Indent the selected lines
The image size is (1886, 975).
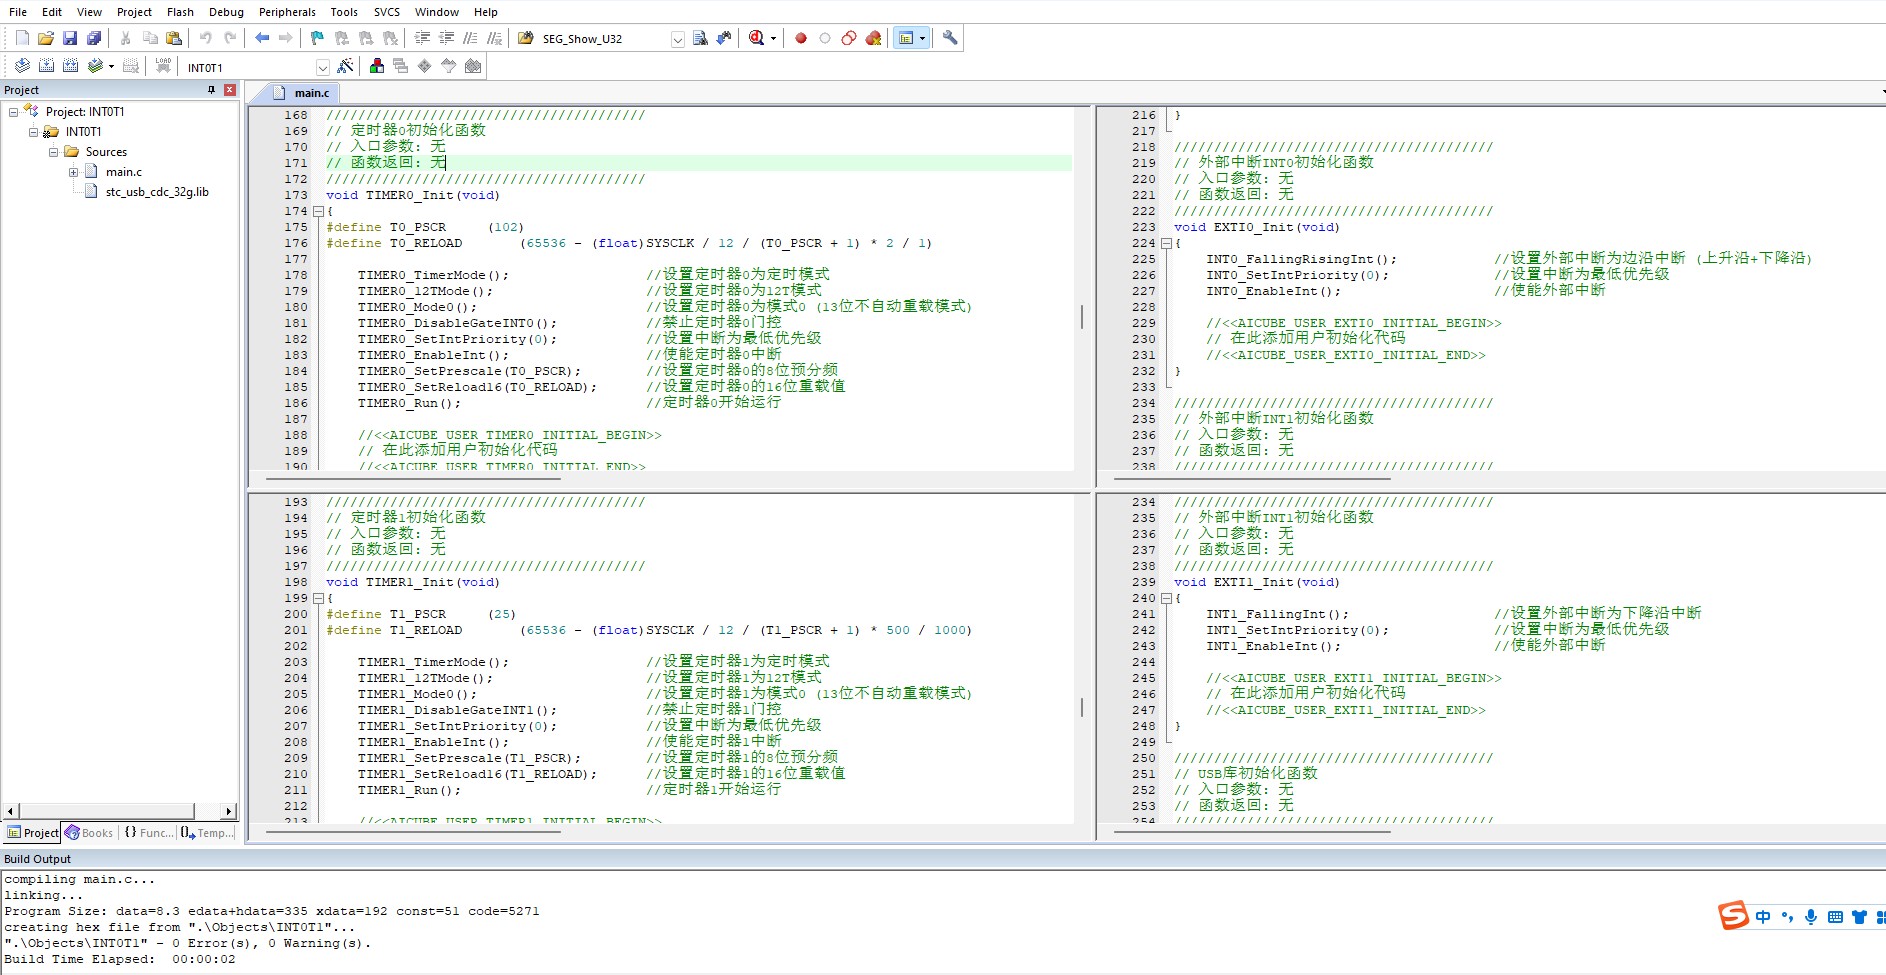pos(422,38)
